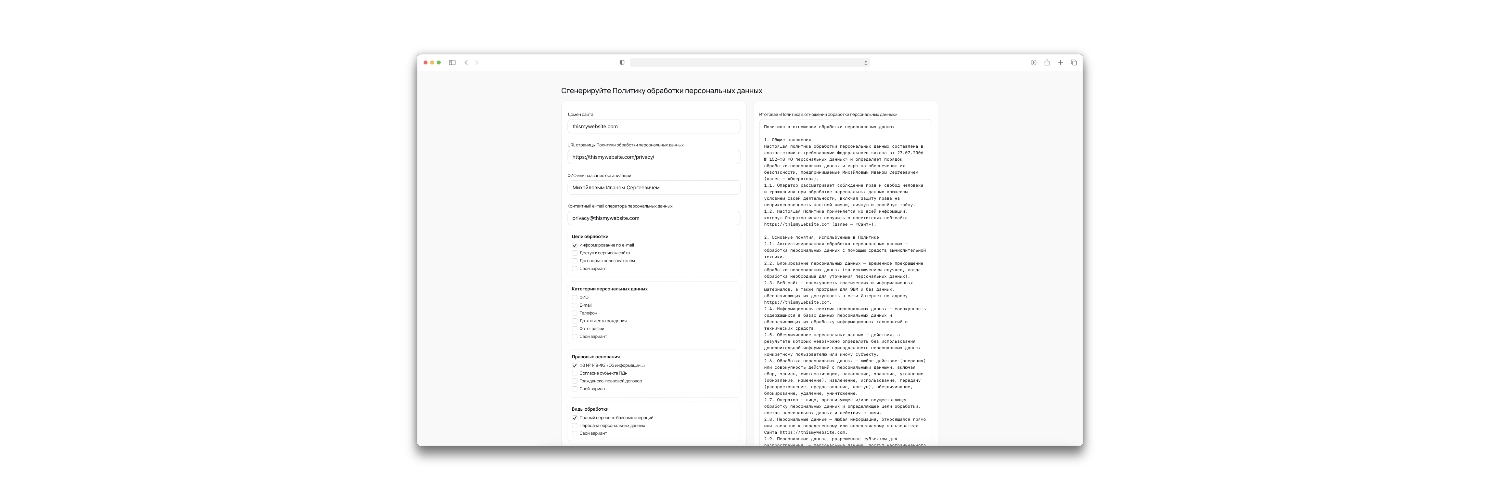1500x500 pixels.
Task: Minimize Safari with the yellow button
Action: (432, 62)
